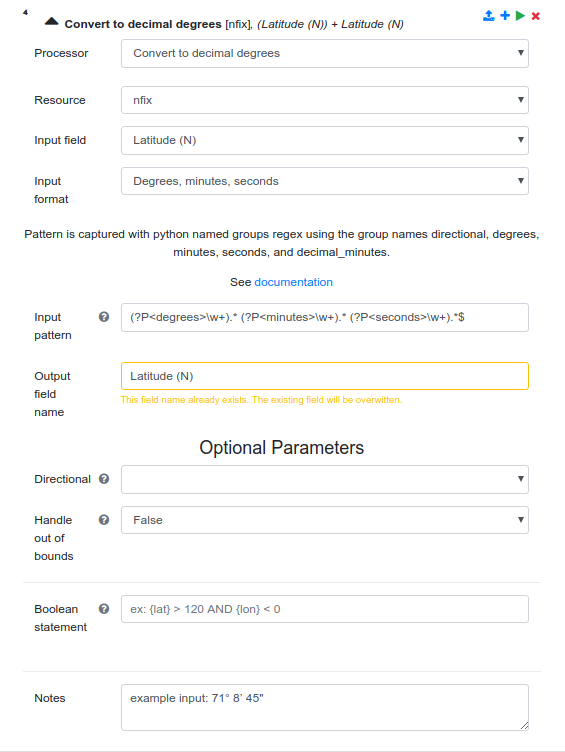Click the help icon next to Directional

[104, 479]
